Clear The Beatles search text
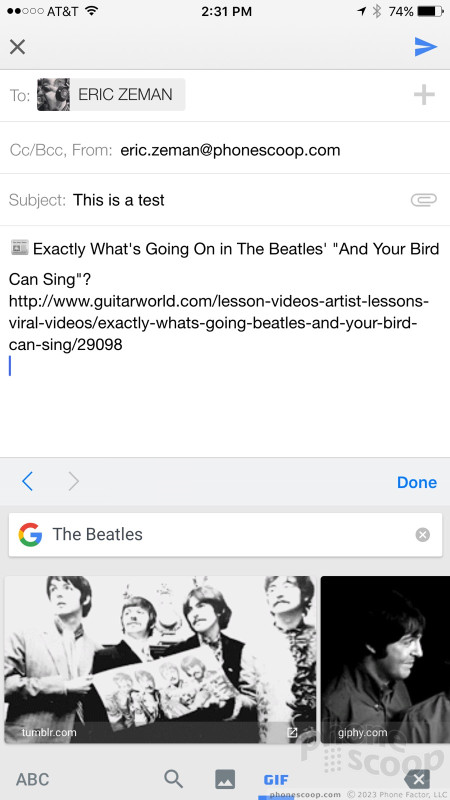The height and width of the screenshot is (800, 450). pos(422,535)
